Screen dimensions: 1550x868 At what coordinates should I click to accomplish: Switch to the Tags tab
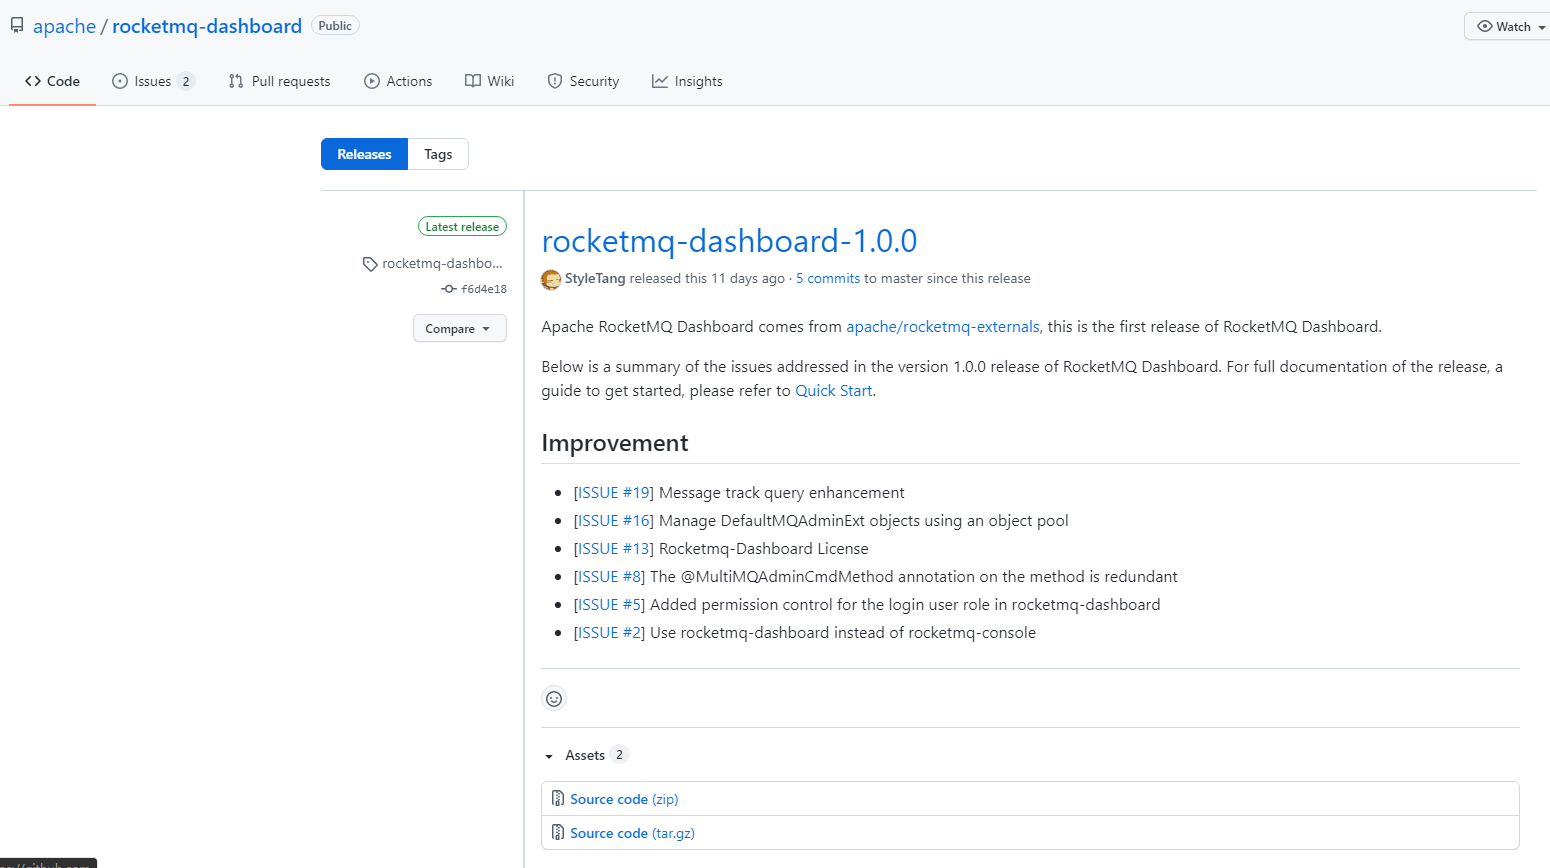(438, 154)
